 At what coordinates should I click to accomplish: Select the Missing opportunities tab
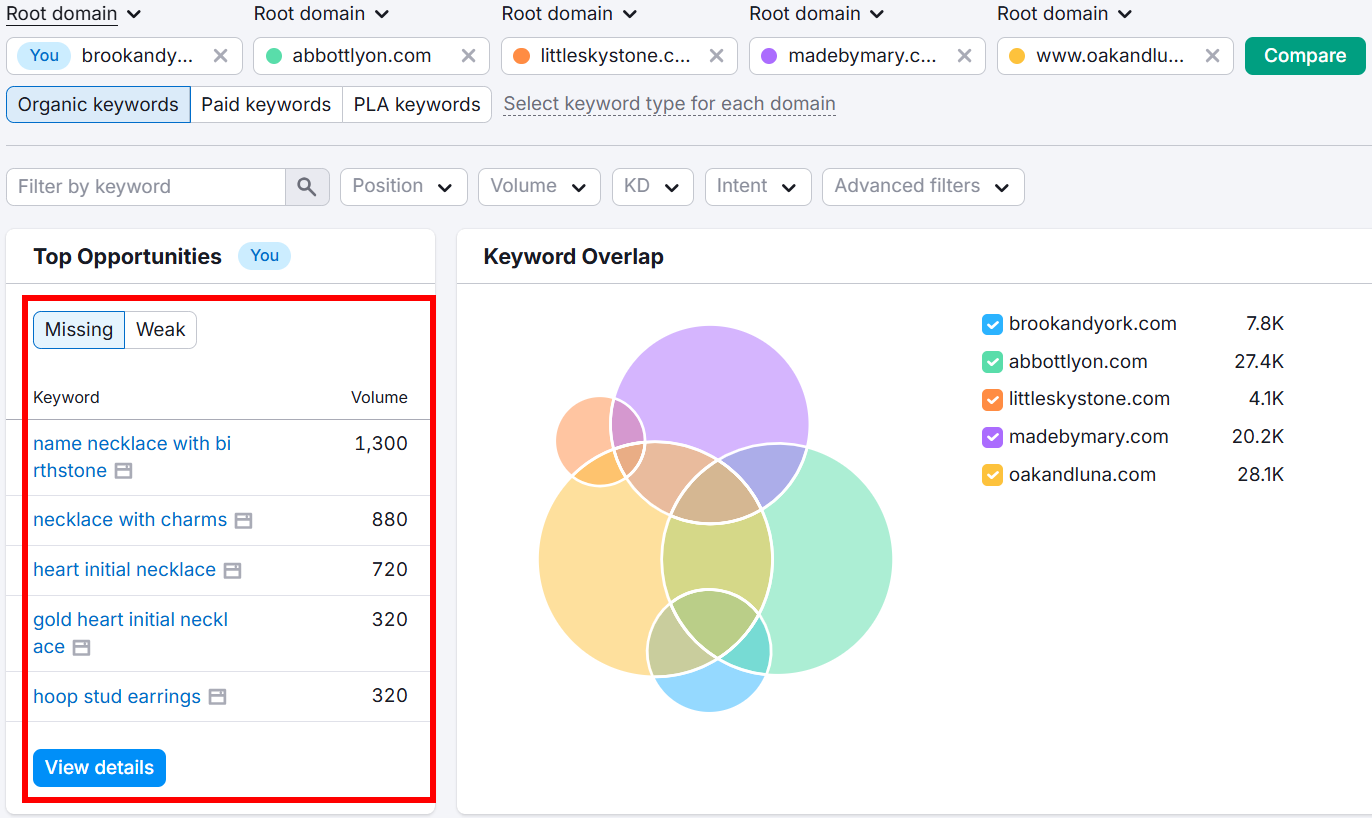[x=79, y=330]
